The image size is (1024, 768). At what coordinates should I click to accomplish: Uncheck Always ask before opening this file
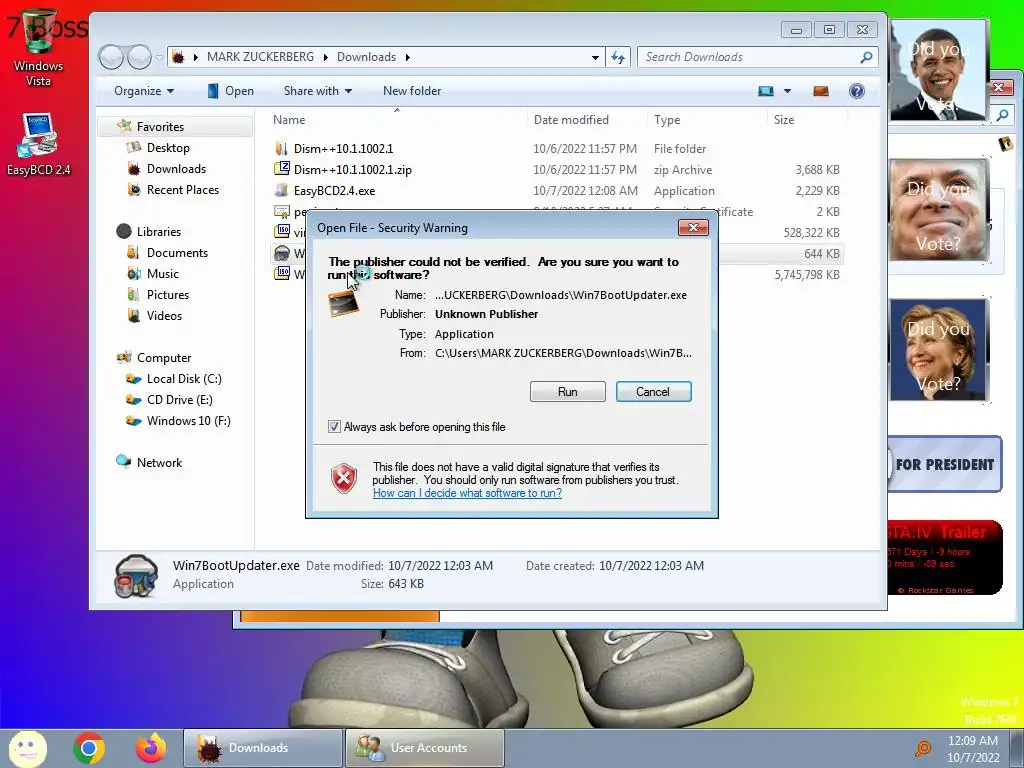point(334,426)
